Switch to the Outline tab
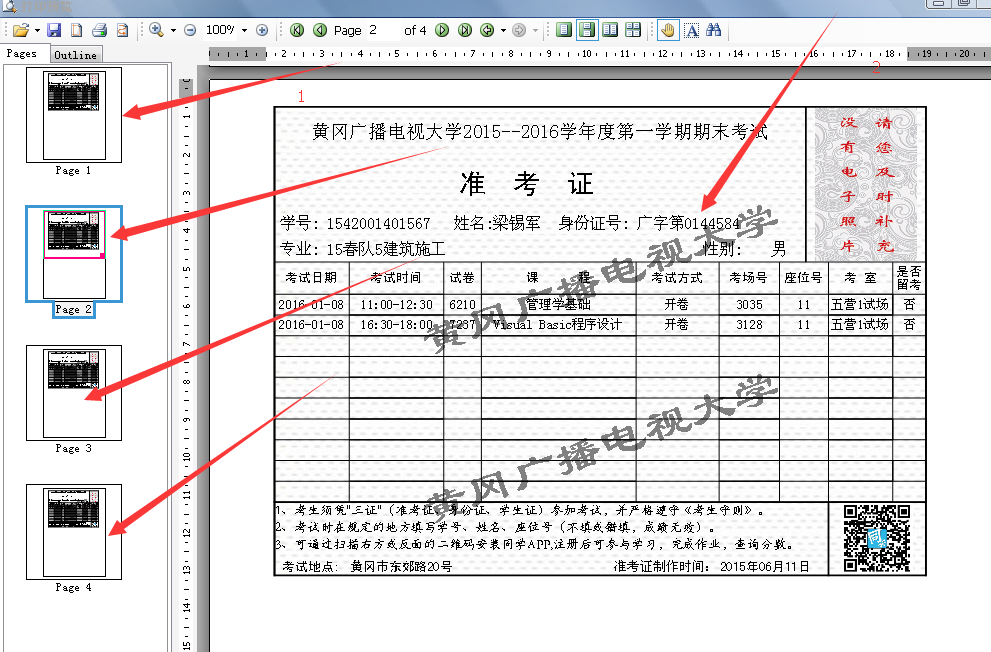The height and width of the screenshot is (652, 991). 75,55
